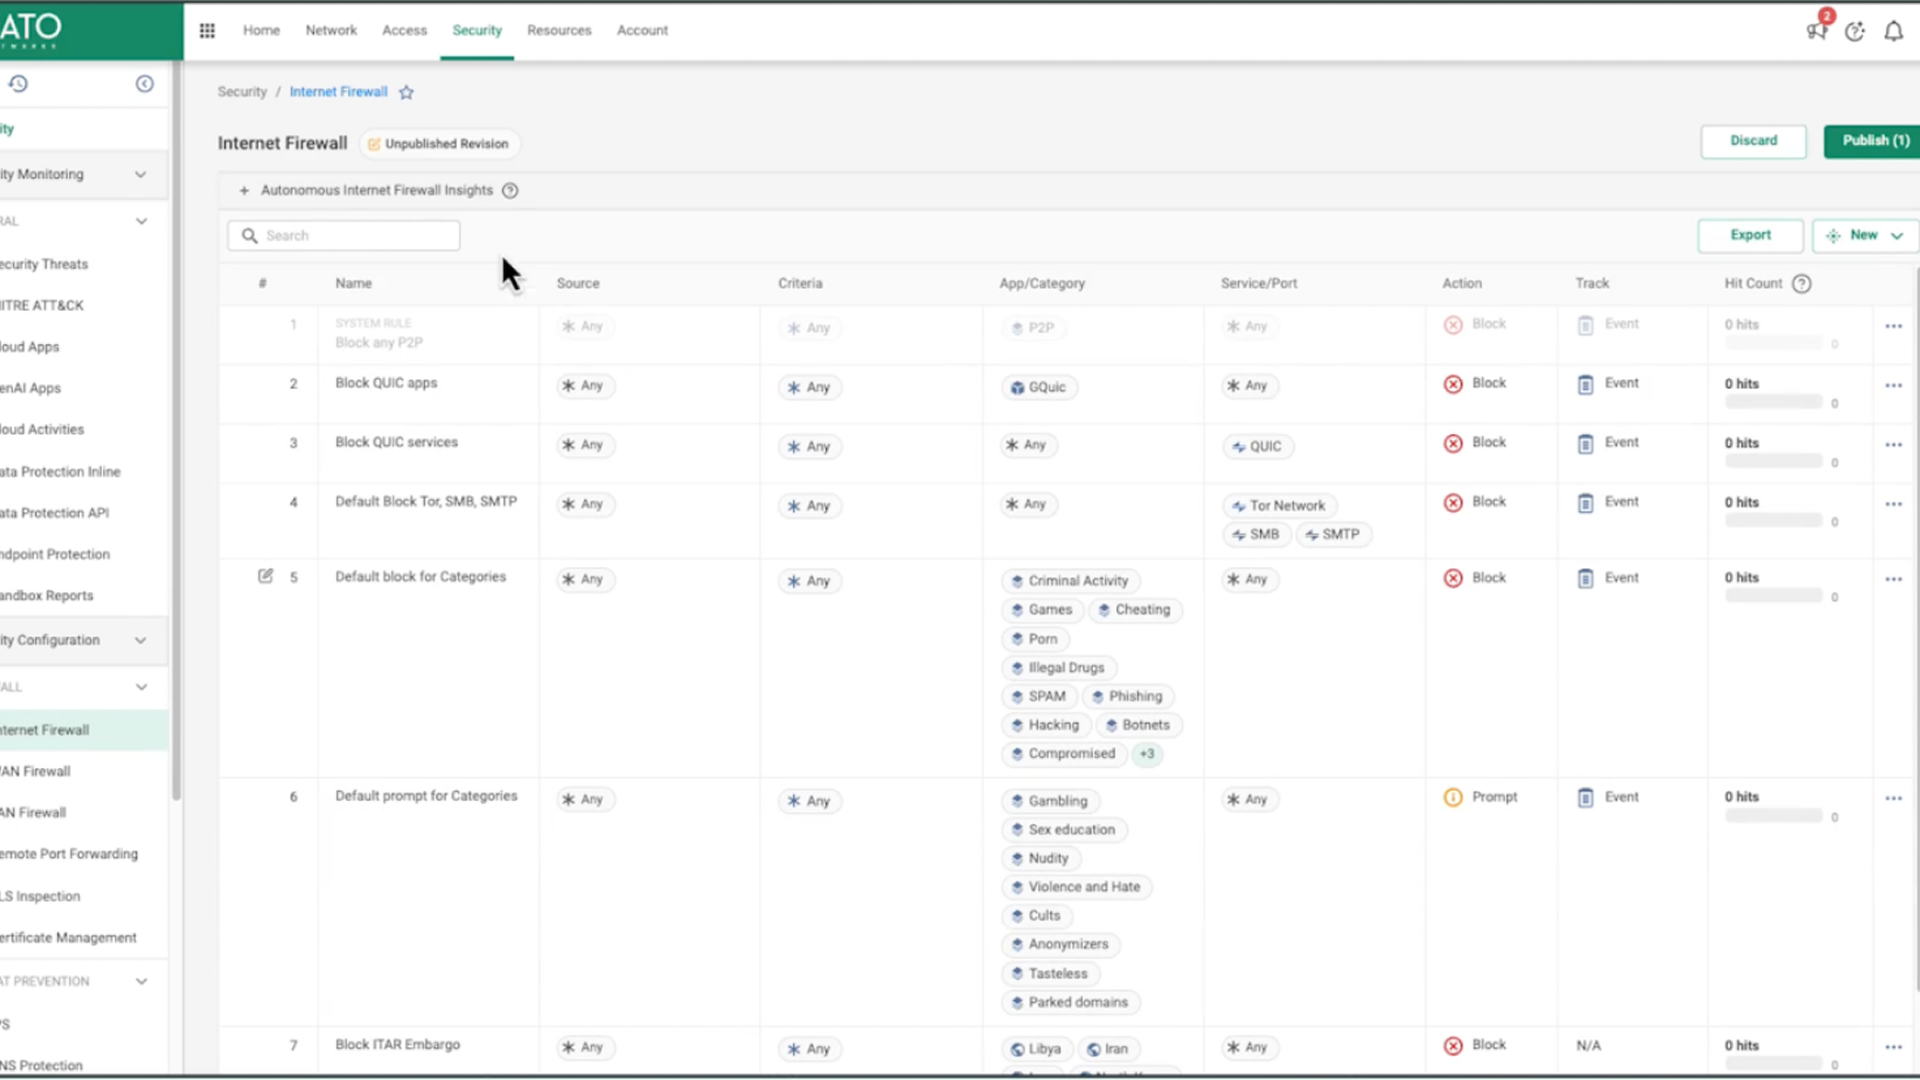Click the Publish (1) button

click(1874, 141)
